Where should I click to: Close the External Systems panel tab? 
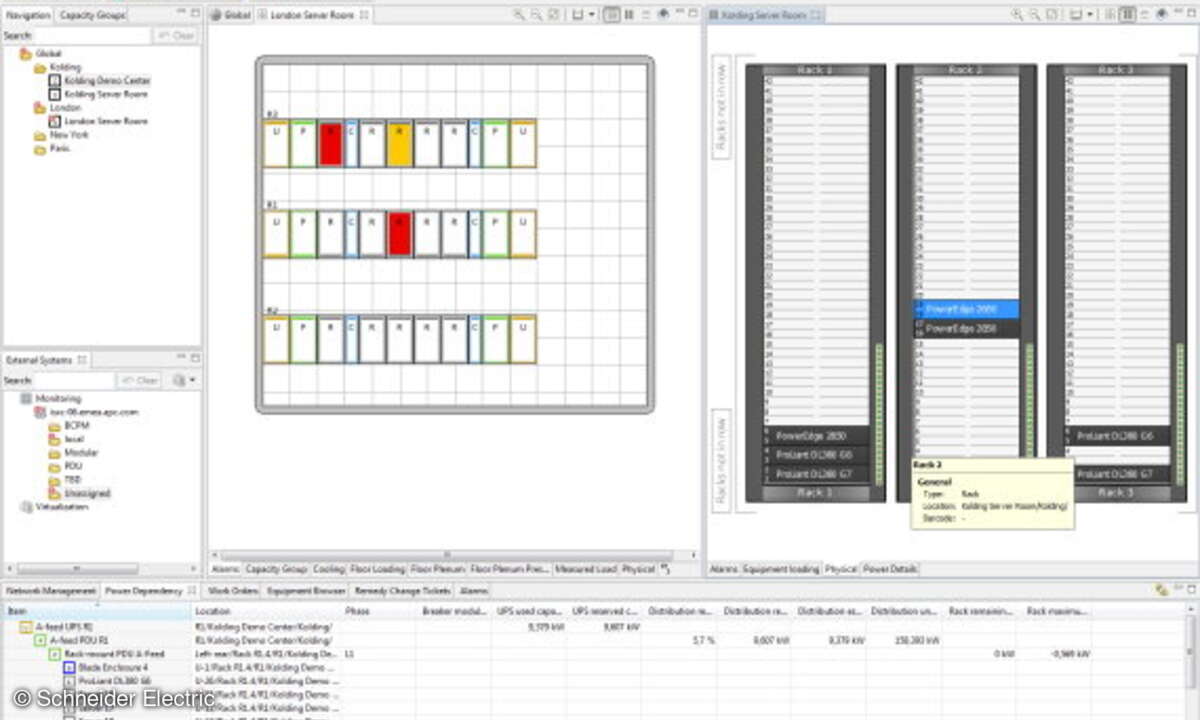pyautogui.click(x=82, y=359)
